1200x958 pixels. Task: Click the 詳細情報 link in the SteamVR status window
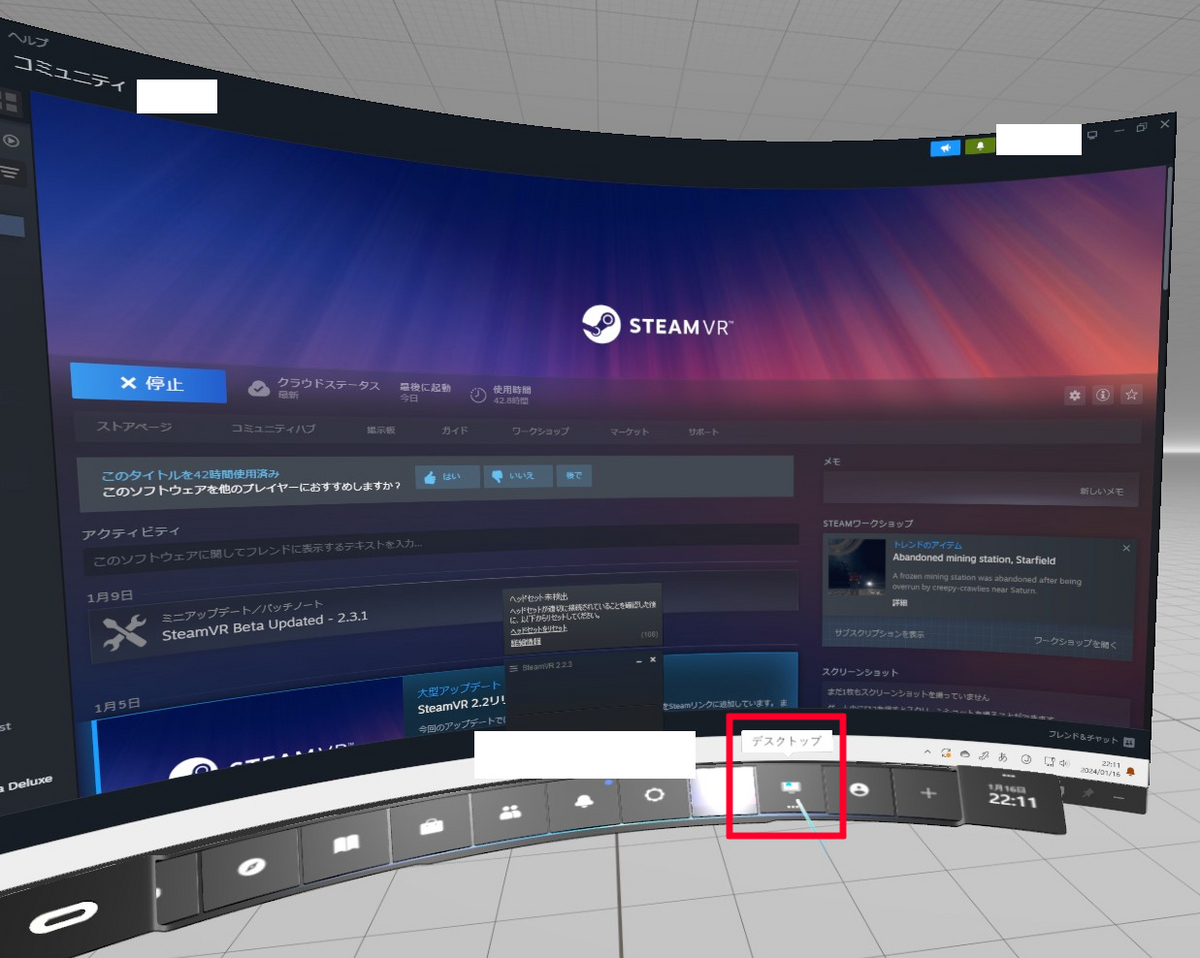[x=526, y=641]
